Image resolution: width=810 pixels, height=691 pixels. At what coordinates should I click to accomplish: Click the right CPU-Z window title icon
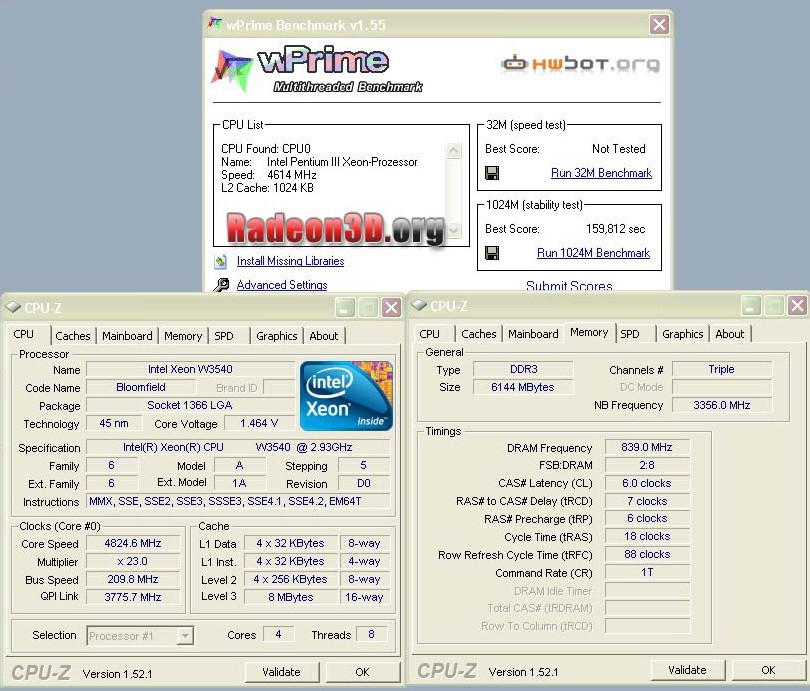pos(419,305)
